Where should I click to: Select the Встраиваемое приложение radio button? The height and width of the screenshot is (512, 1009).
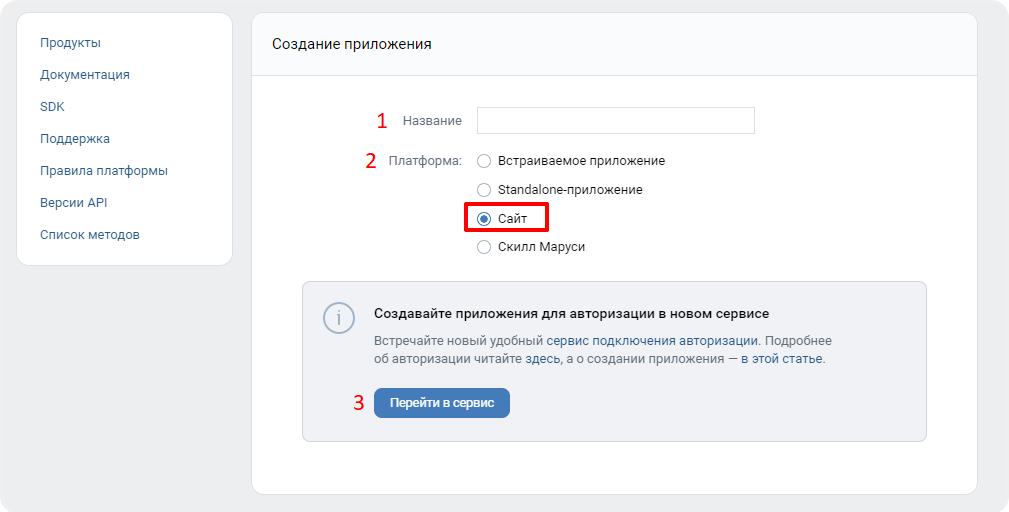tap(484, 161)
